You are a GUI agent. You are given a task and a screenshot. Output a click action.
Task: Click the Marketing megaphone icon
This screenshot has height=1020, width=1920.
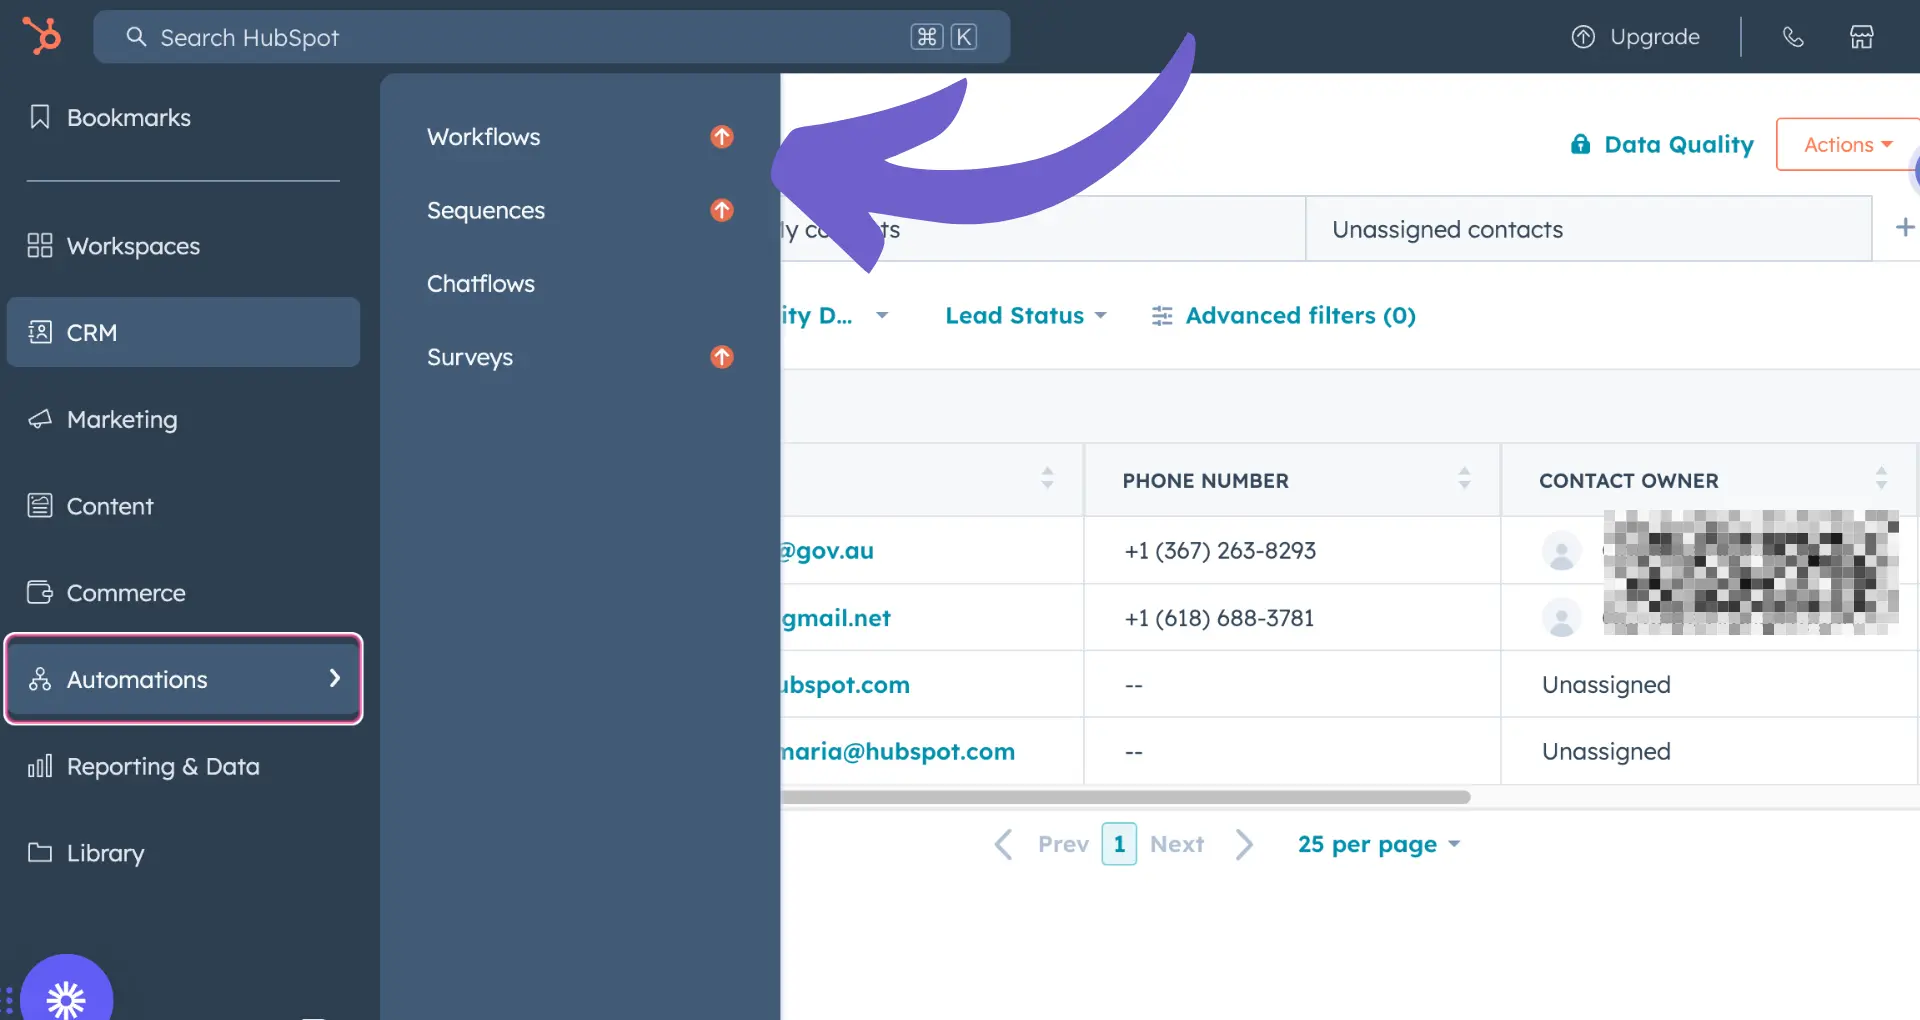pyautogui.click(x=40, y=419)
